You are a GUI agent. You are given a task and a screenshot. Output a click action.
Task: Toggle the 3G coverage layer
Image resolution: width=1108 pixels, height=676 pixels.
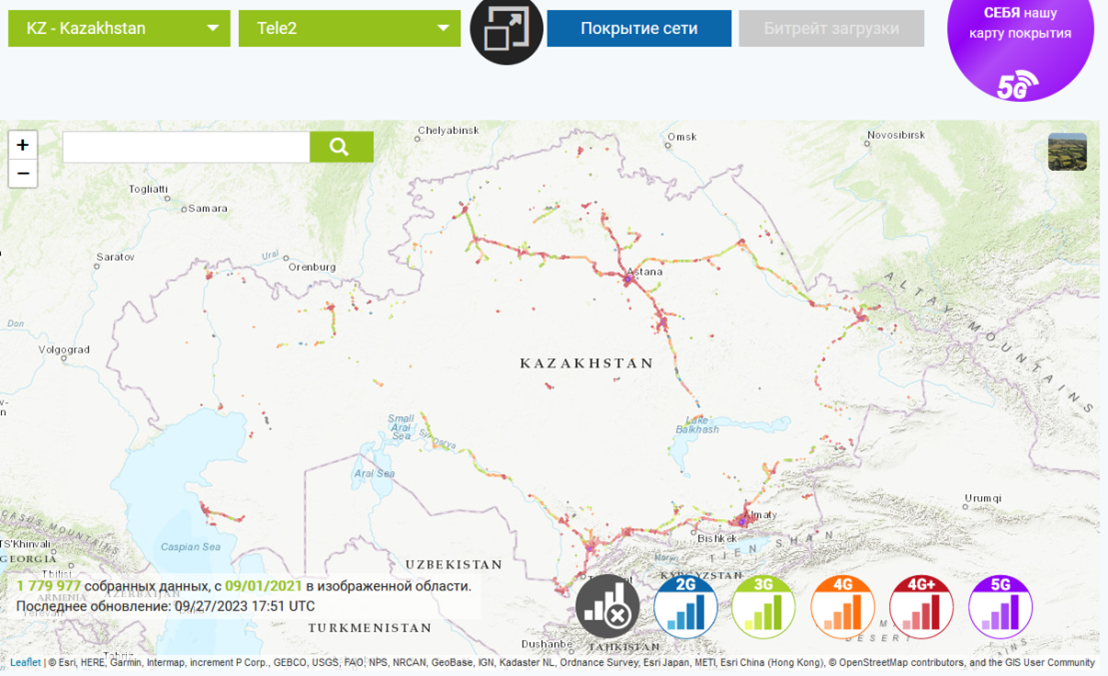(x=764, y=607)
